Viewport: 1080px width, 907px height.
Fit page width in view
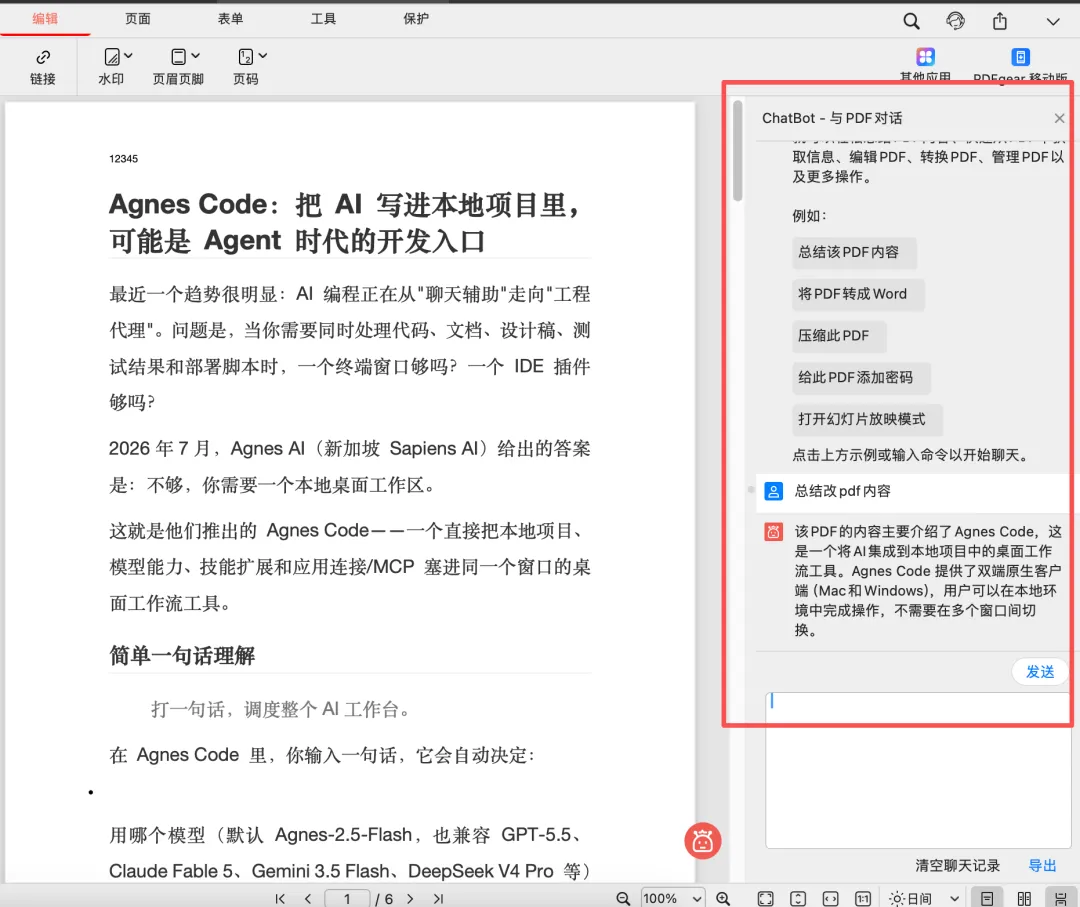click(831, 899)
